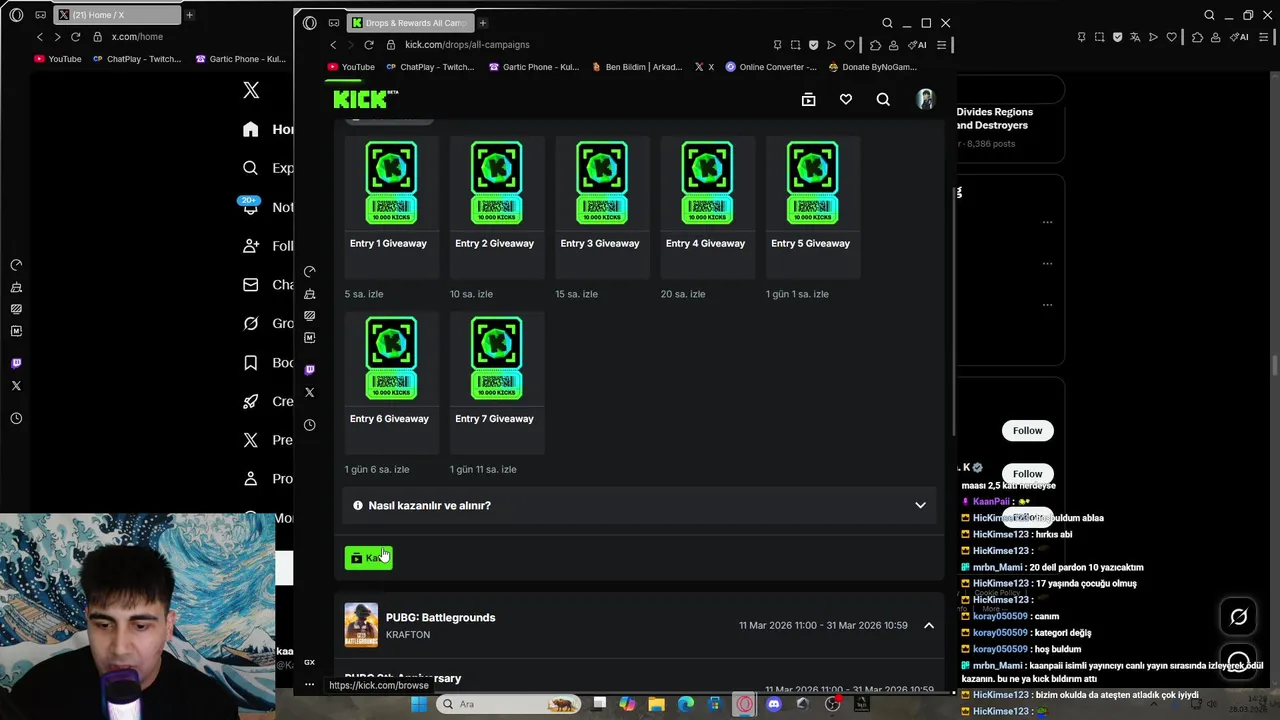Screen dimensions: 1280x720
Task: Open OBS Studio from the taskbar
Action: click(x=832, y=704)
